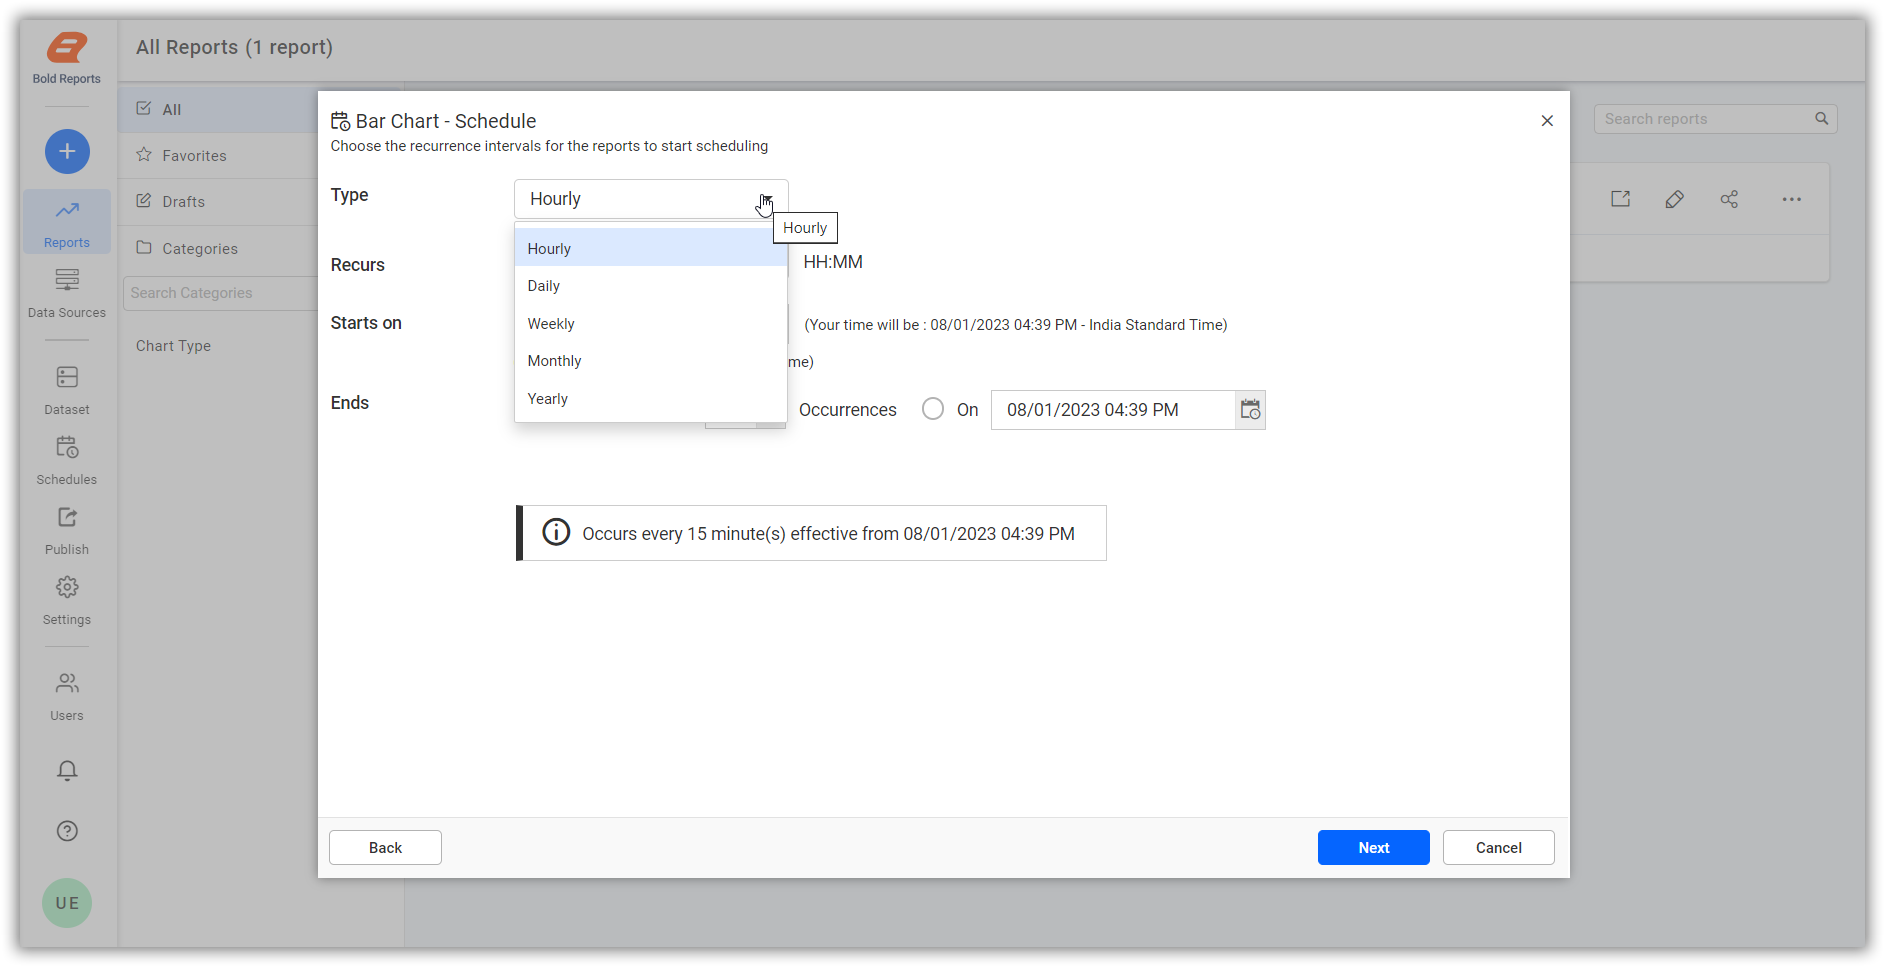Open Bold Reports Settings

[x=66, y=600]
